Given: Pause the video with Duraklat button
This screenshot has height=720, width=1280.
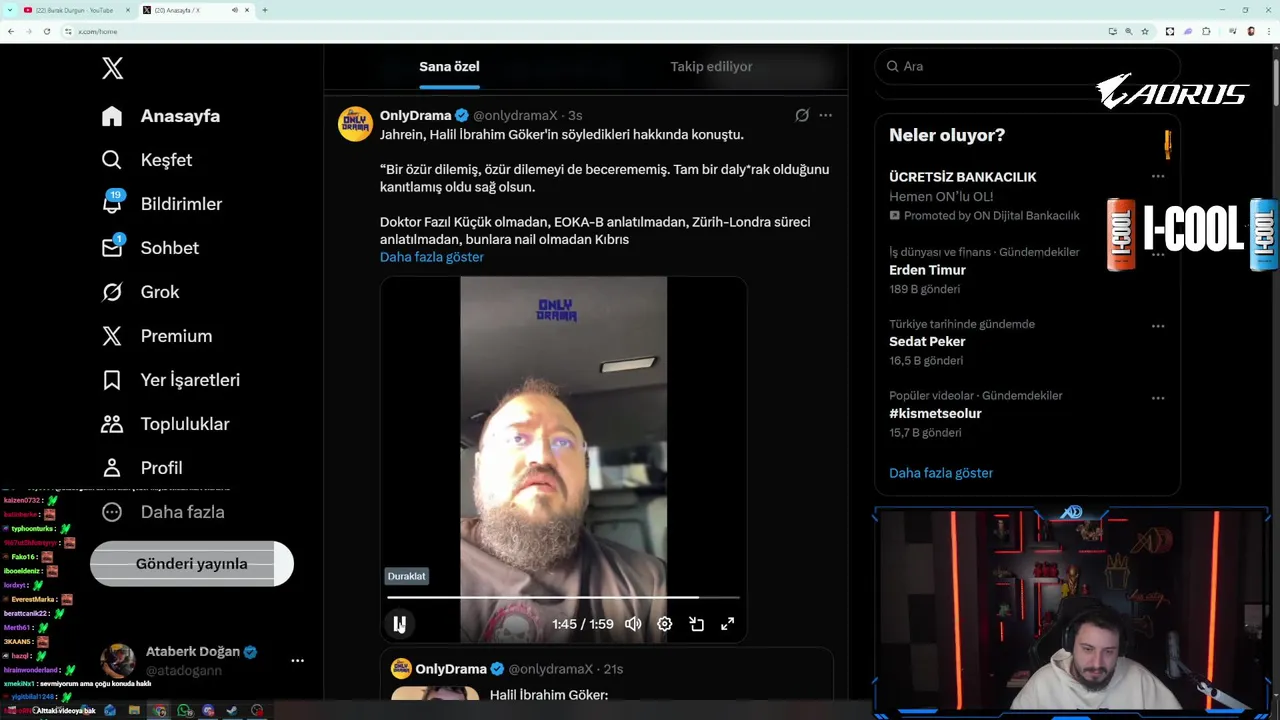Looking at the screenshot, I should click(399, 624).
